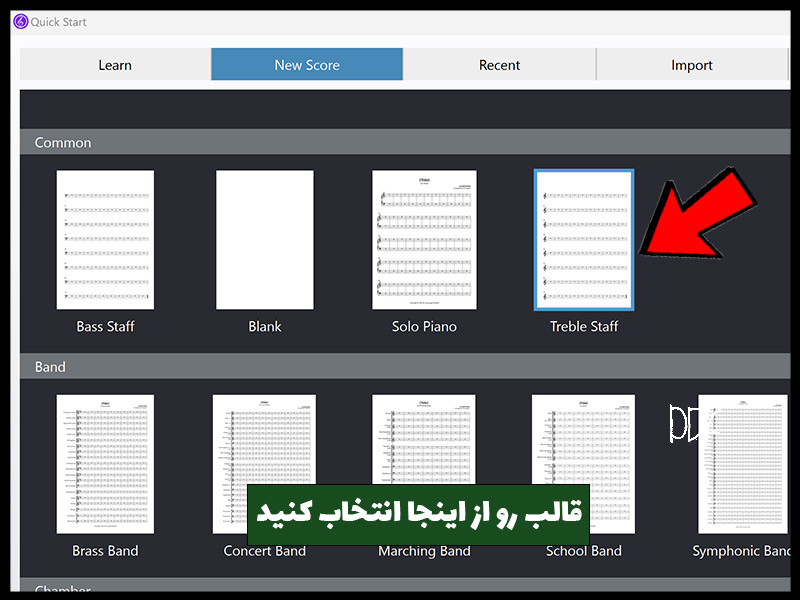The height and width of the screenshot is (600, 800).
Task: Switch to the Learn tab
Action: point(115,65)
